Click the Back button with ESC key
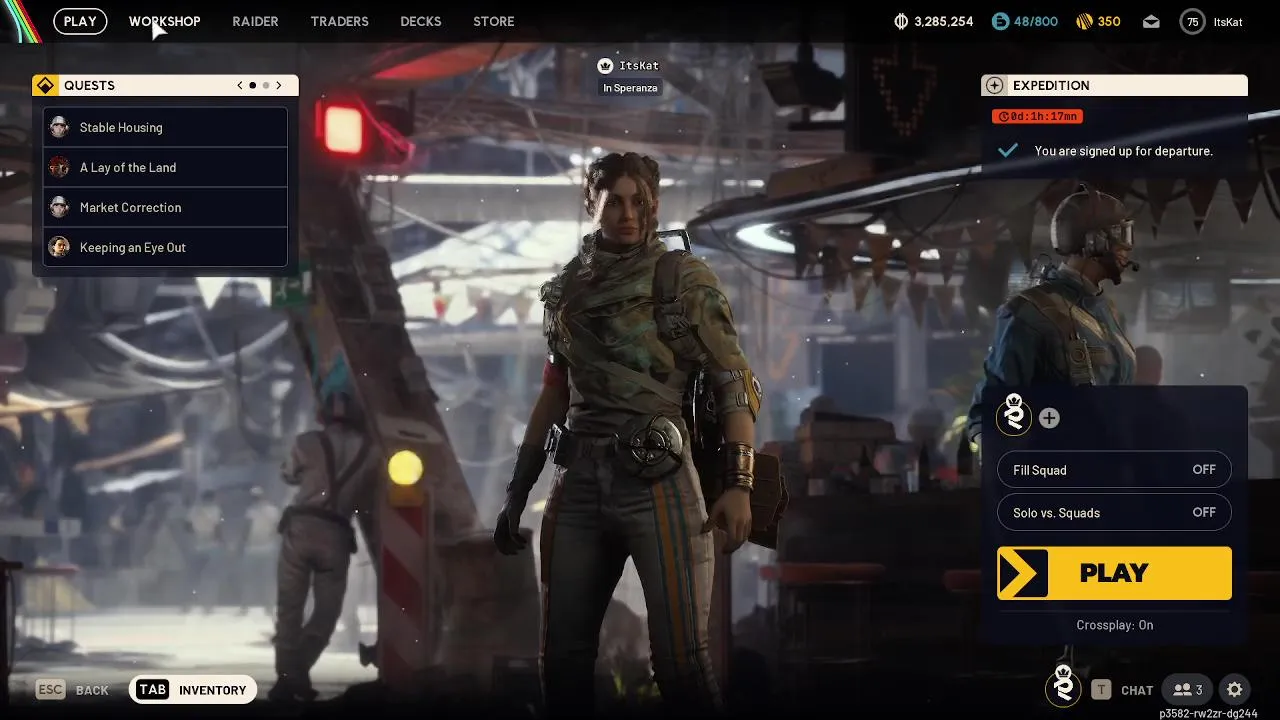This screenshot has height=720, width=1280. pos(72,690)
